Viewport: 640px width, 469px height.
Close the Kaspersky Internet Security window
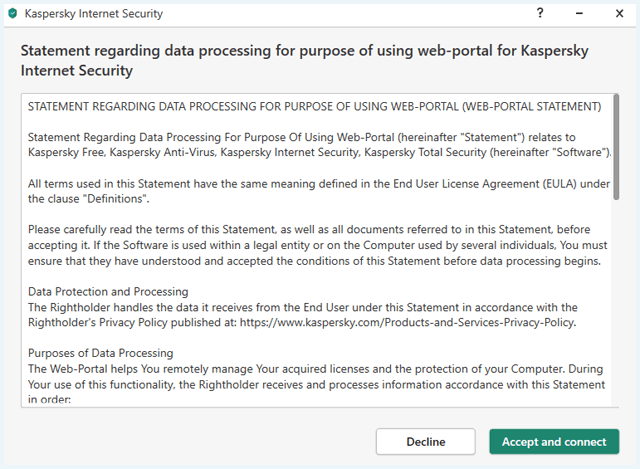click(x=619, y=13)
